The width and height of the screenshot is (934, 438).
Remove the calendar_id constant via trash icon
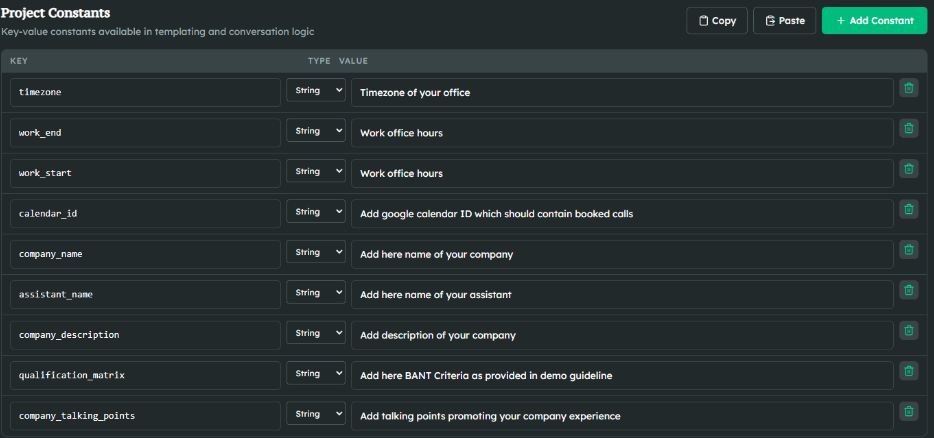tap(908, 209)
